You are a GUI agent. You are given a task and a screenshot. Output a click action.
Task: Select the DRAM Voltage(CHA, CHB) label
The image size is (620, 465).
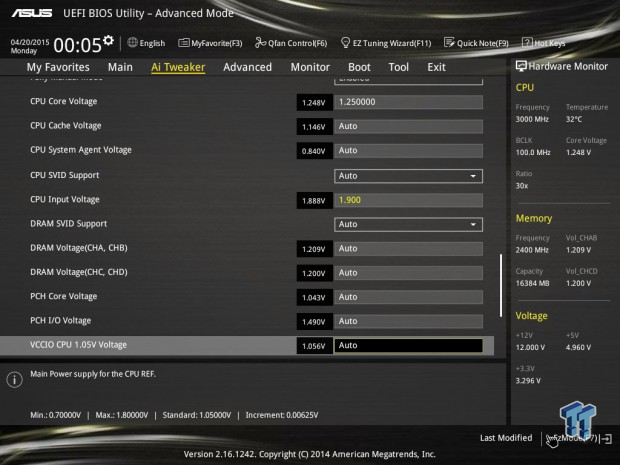(79, 248)
